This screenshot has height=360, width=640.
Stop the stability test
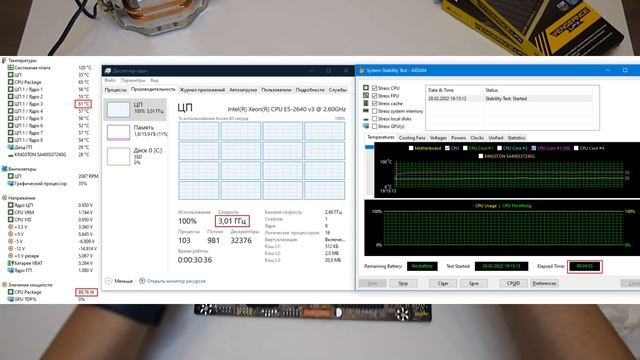403,283
